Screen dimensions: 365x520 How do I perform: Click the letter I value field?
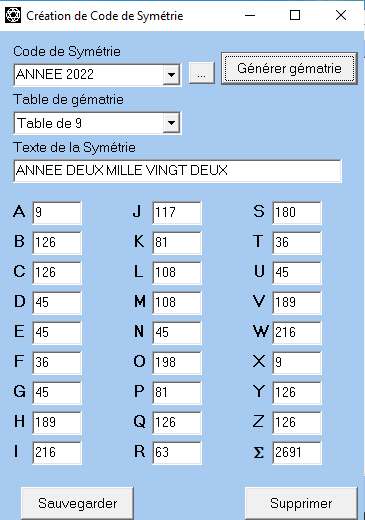(x=57, y=452)
